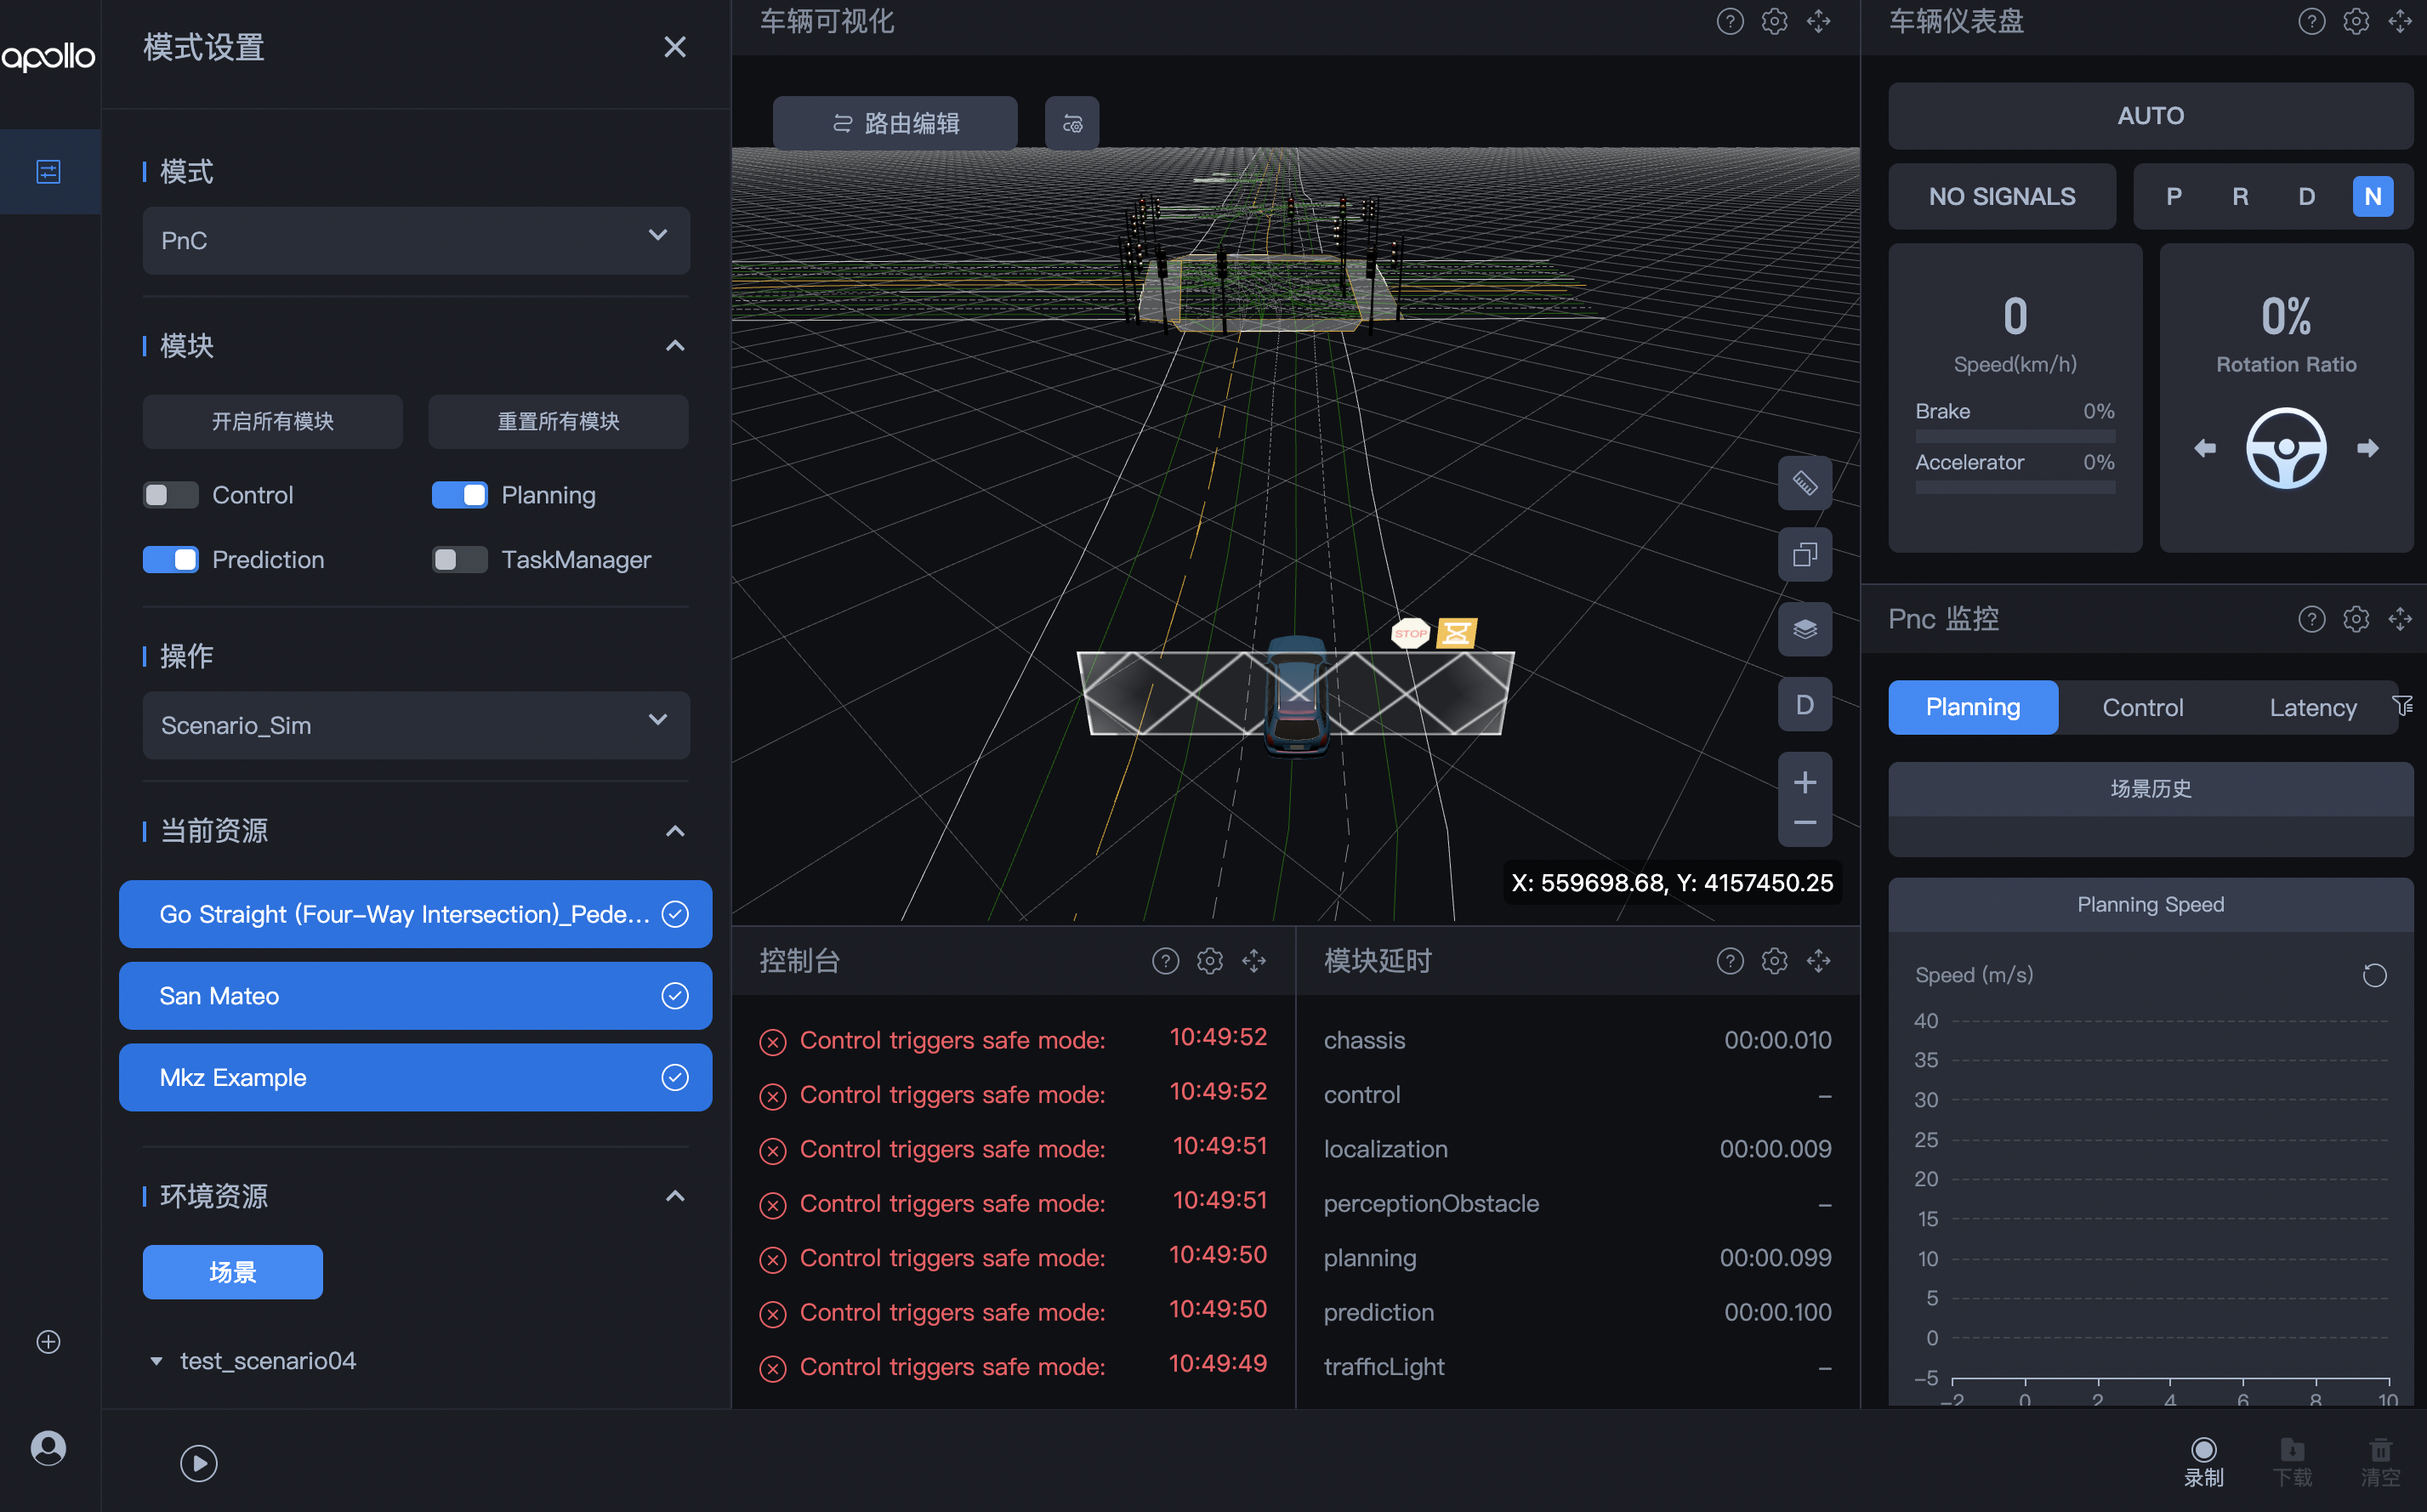Viewport: 2427px width, 1512px height.
Task: Start playback with the play button
Action: pyautogui.click(x=199, y=1463)
